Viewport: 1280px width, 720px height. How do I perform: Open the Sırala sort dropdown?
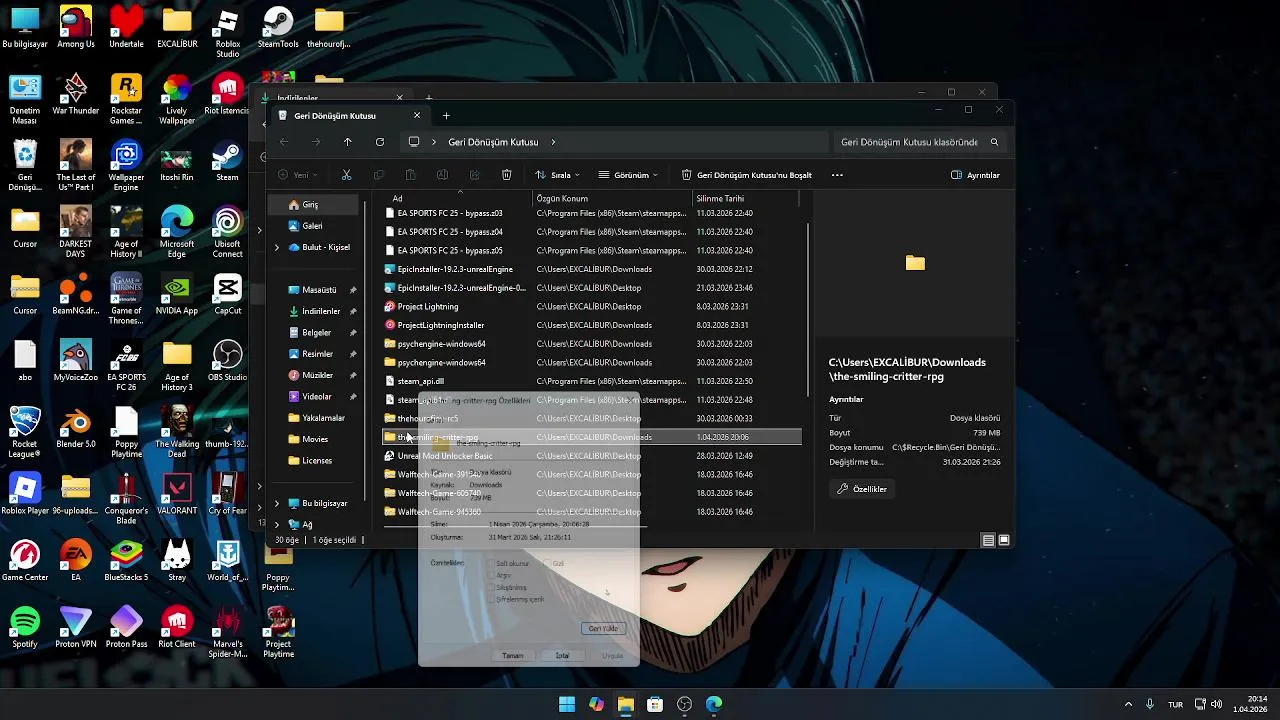[557, 175]
